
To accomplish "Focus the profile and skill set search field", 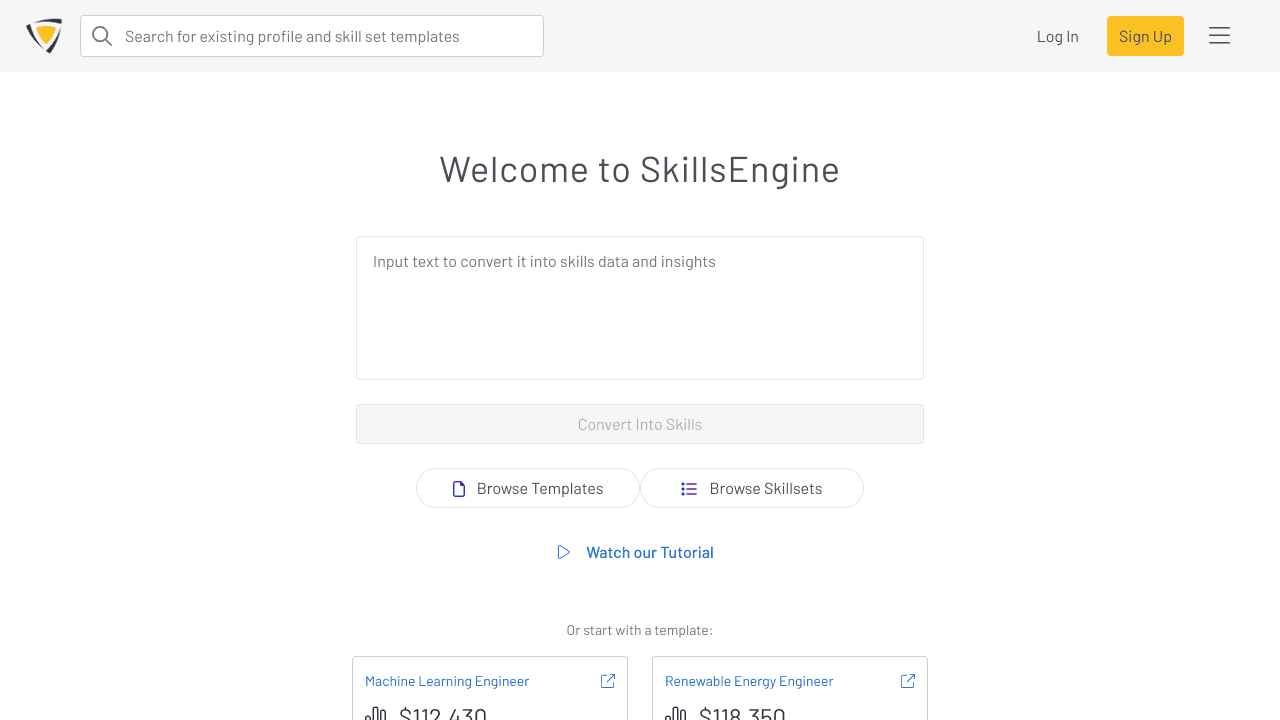I will point(312,36).
